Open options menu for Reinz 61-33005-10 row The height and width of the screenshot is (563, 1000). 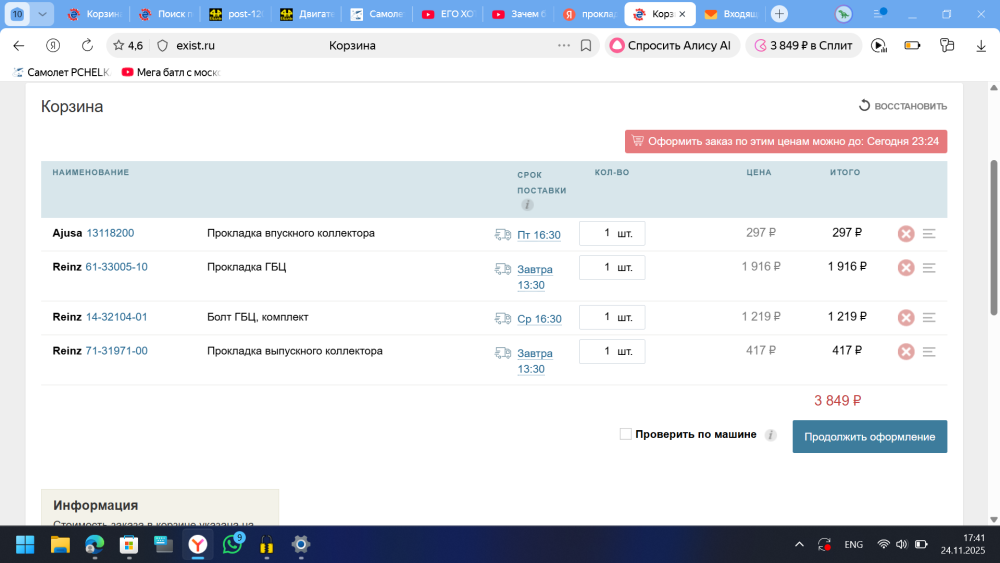click(x=929, y=268)
